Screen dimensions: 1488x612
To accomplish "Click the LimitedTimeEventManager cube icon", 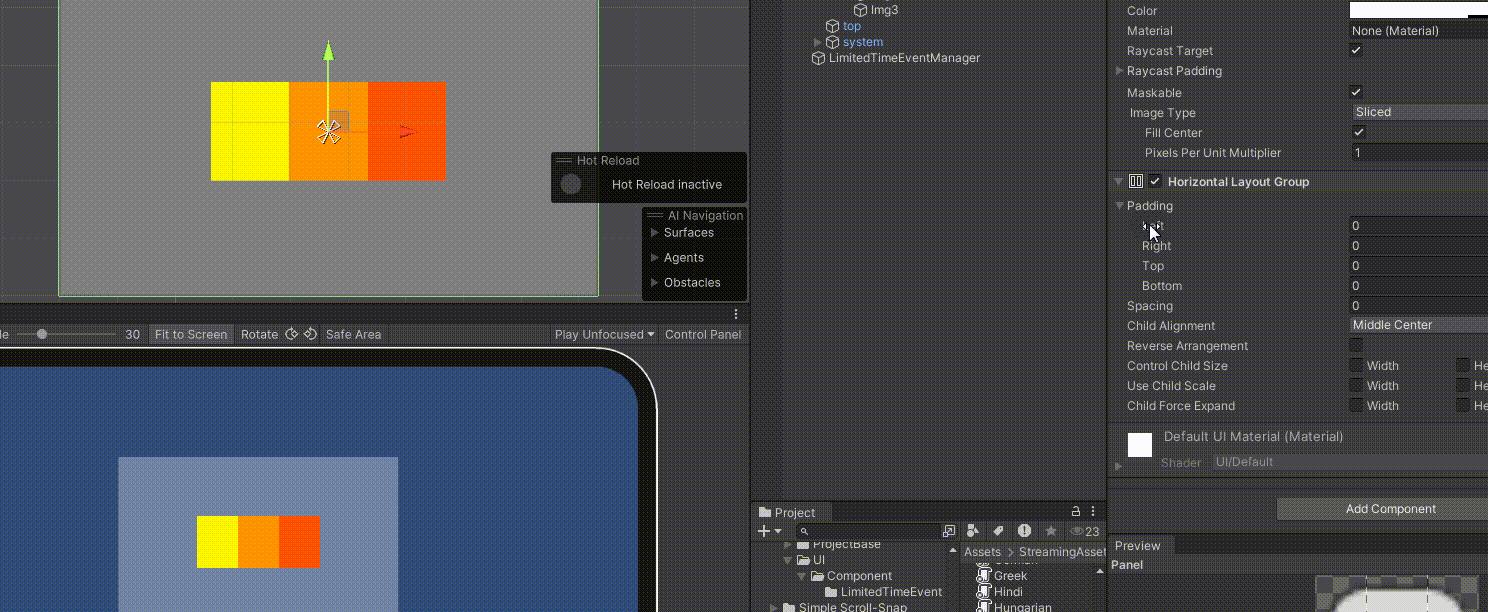I will pyautogui.click(x=818, y=58).
